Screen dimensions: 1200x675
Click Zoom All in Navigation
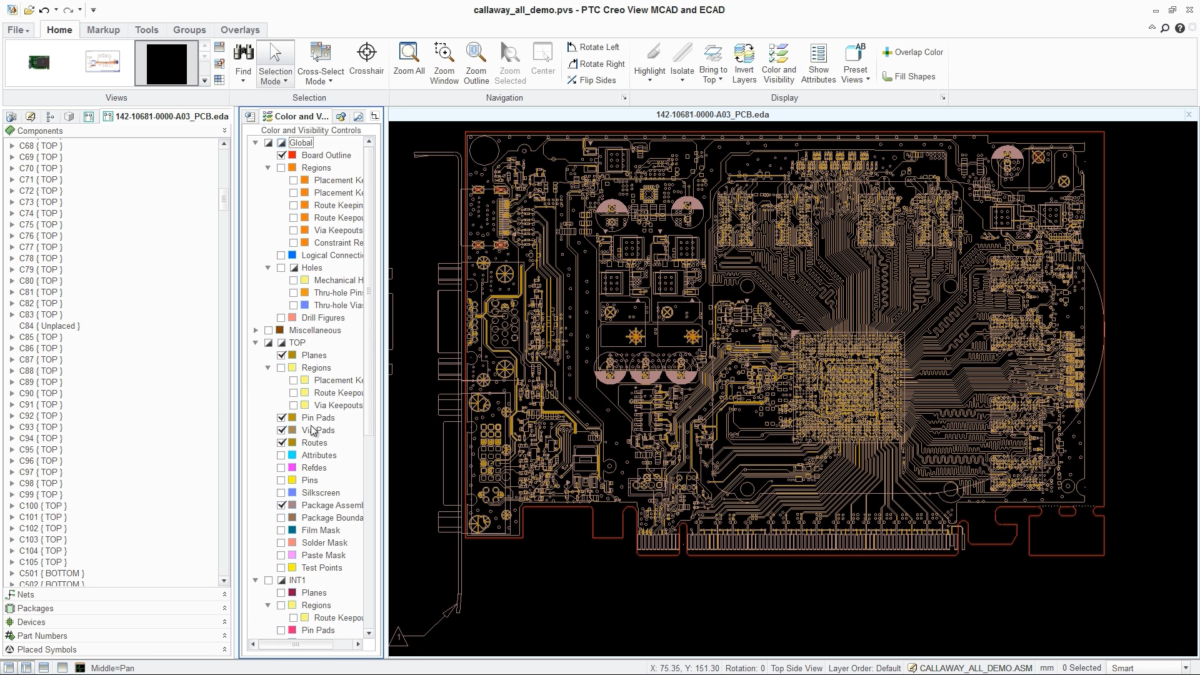tap(409, 52)
